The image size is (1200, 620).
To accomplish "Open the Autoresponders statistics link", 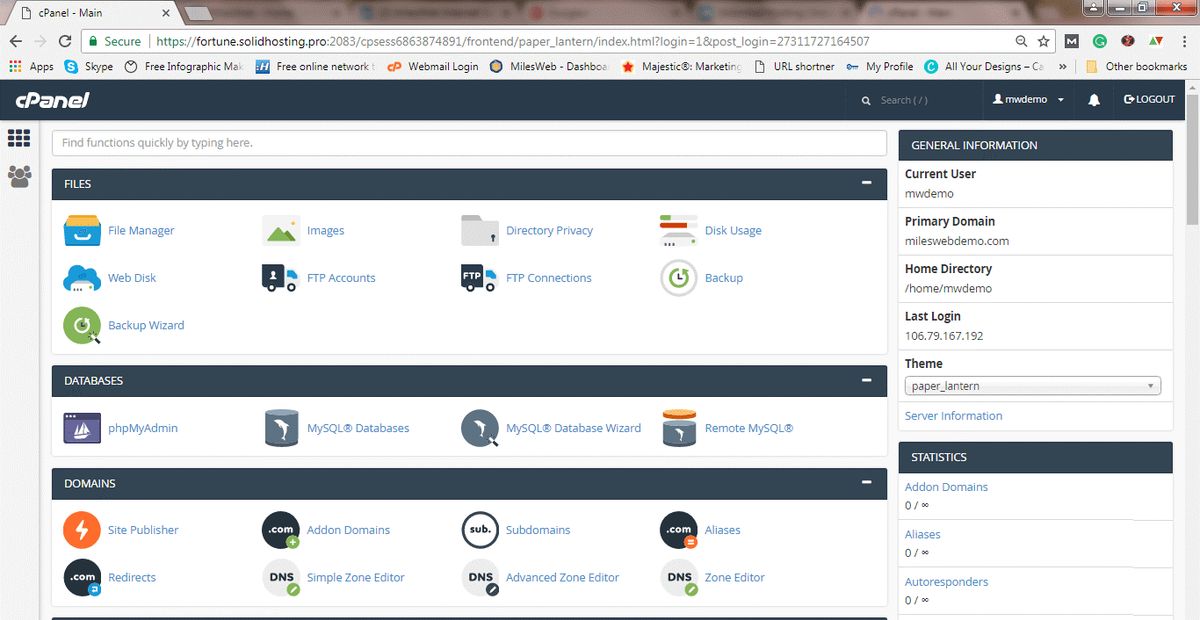I will [946, 582].
